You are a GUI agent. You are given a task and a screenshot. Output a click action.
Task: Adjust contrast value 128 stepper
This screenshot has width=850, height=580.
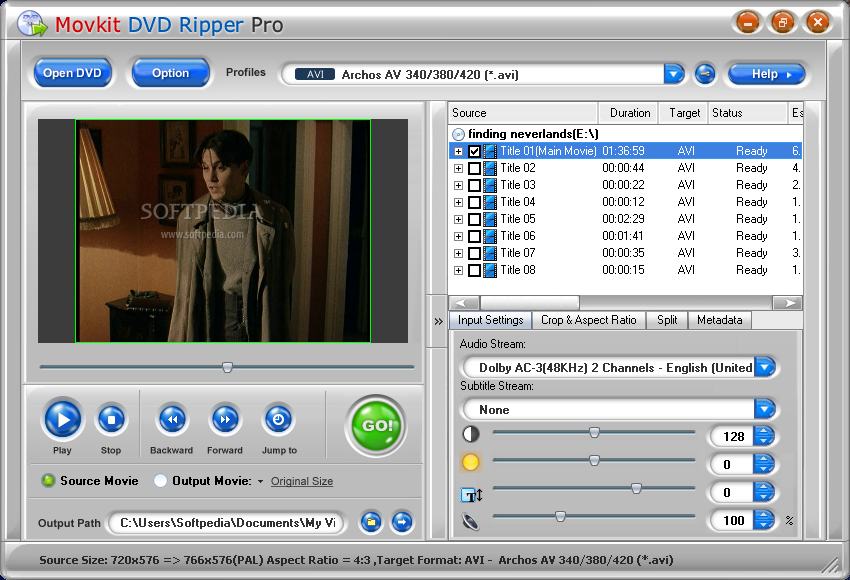coord(764,436)
